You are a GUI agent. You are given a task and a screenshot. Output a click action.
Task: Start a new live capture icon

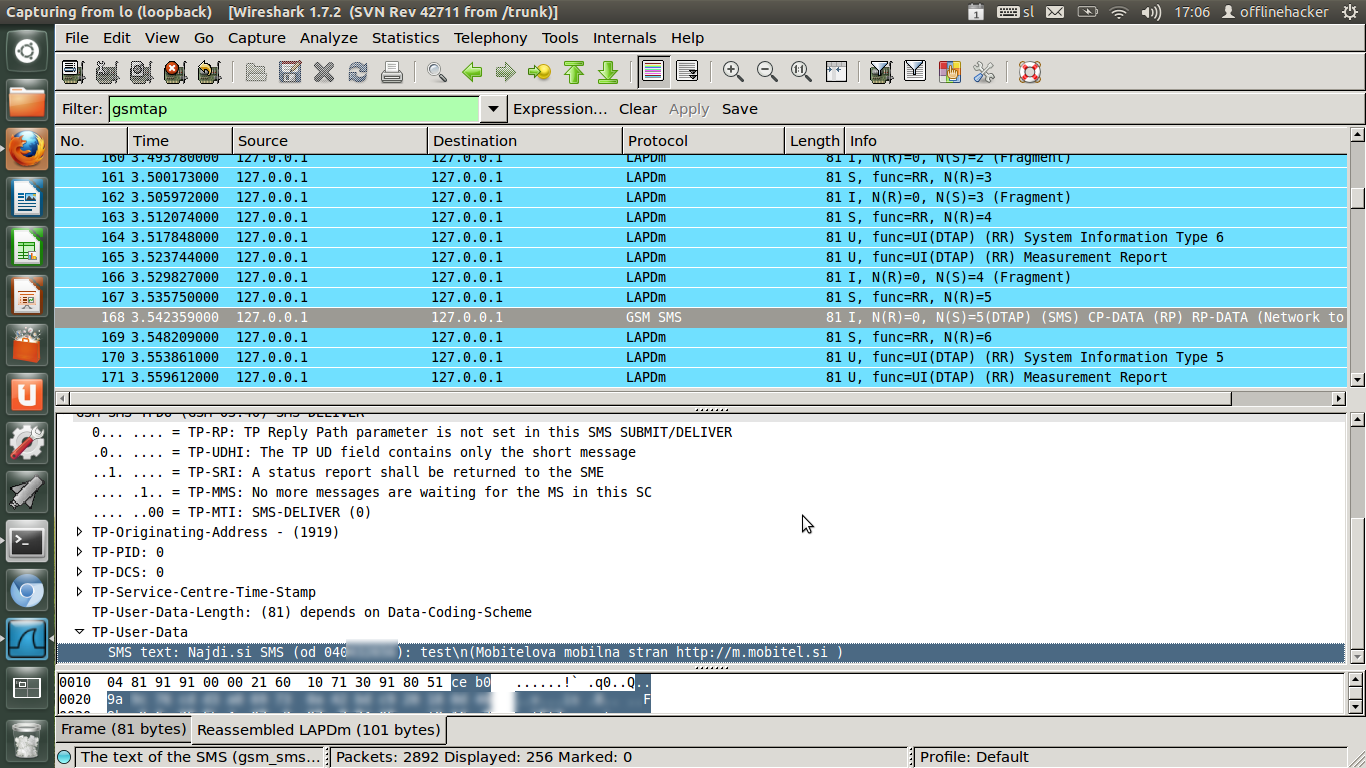tap(141, 72)
